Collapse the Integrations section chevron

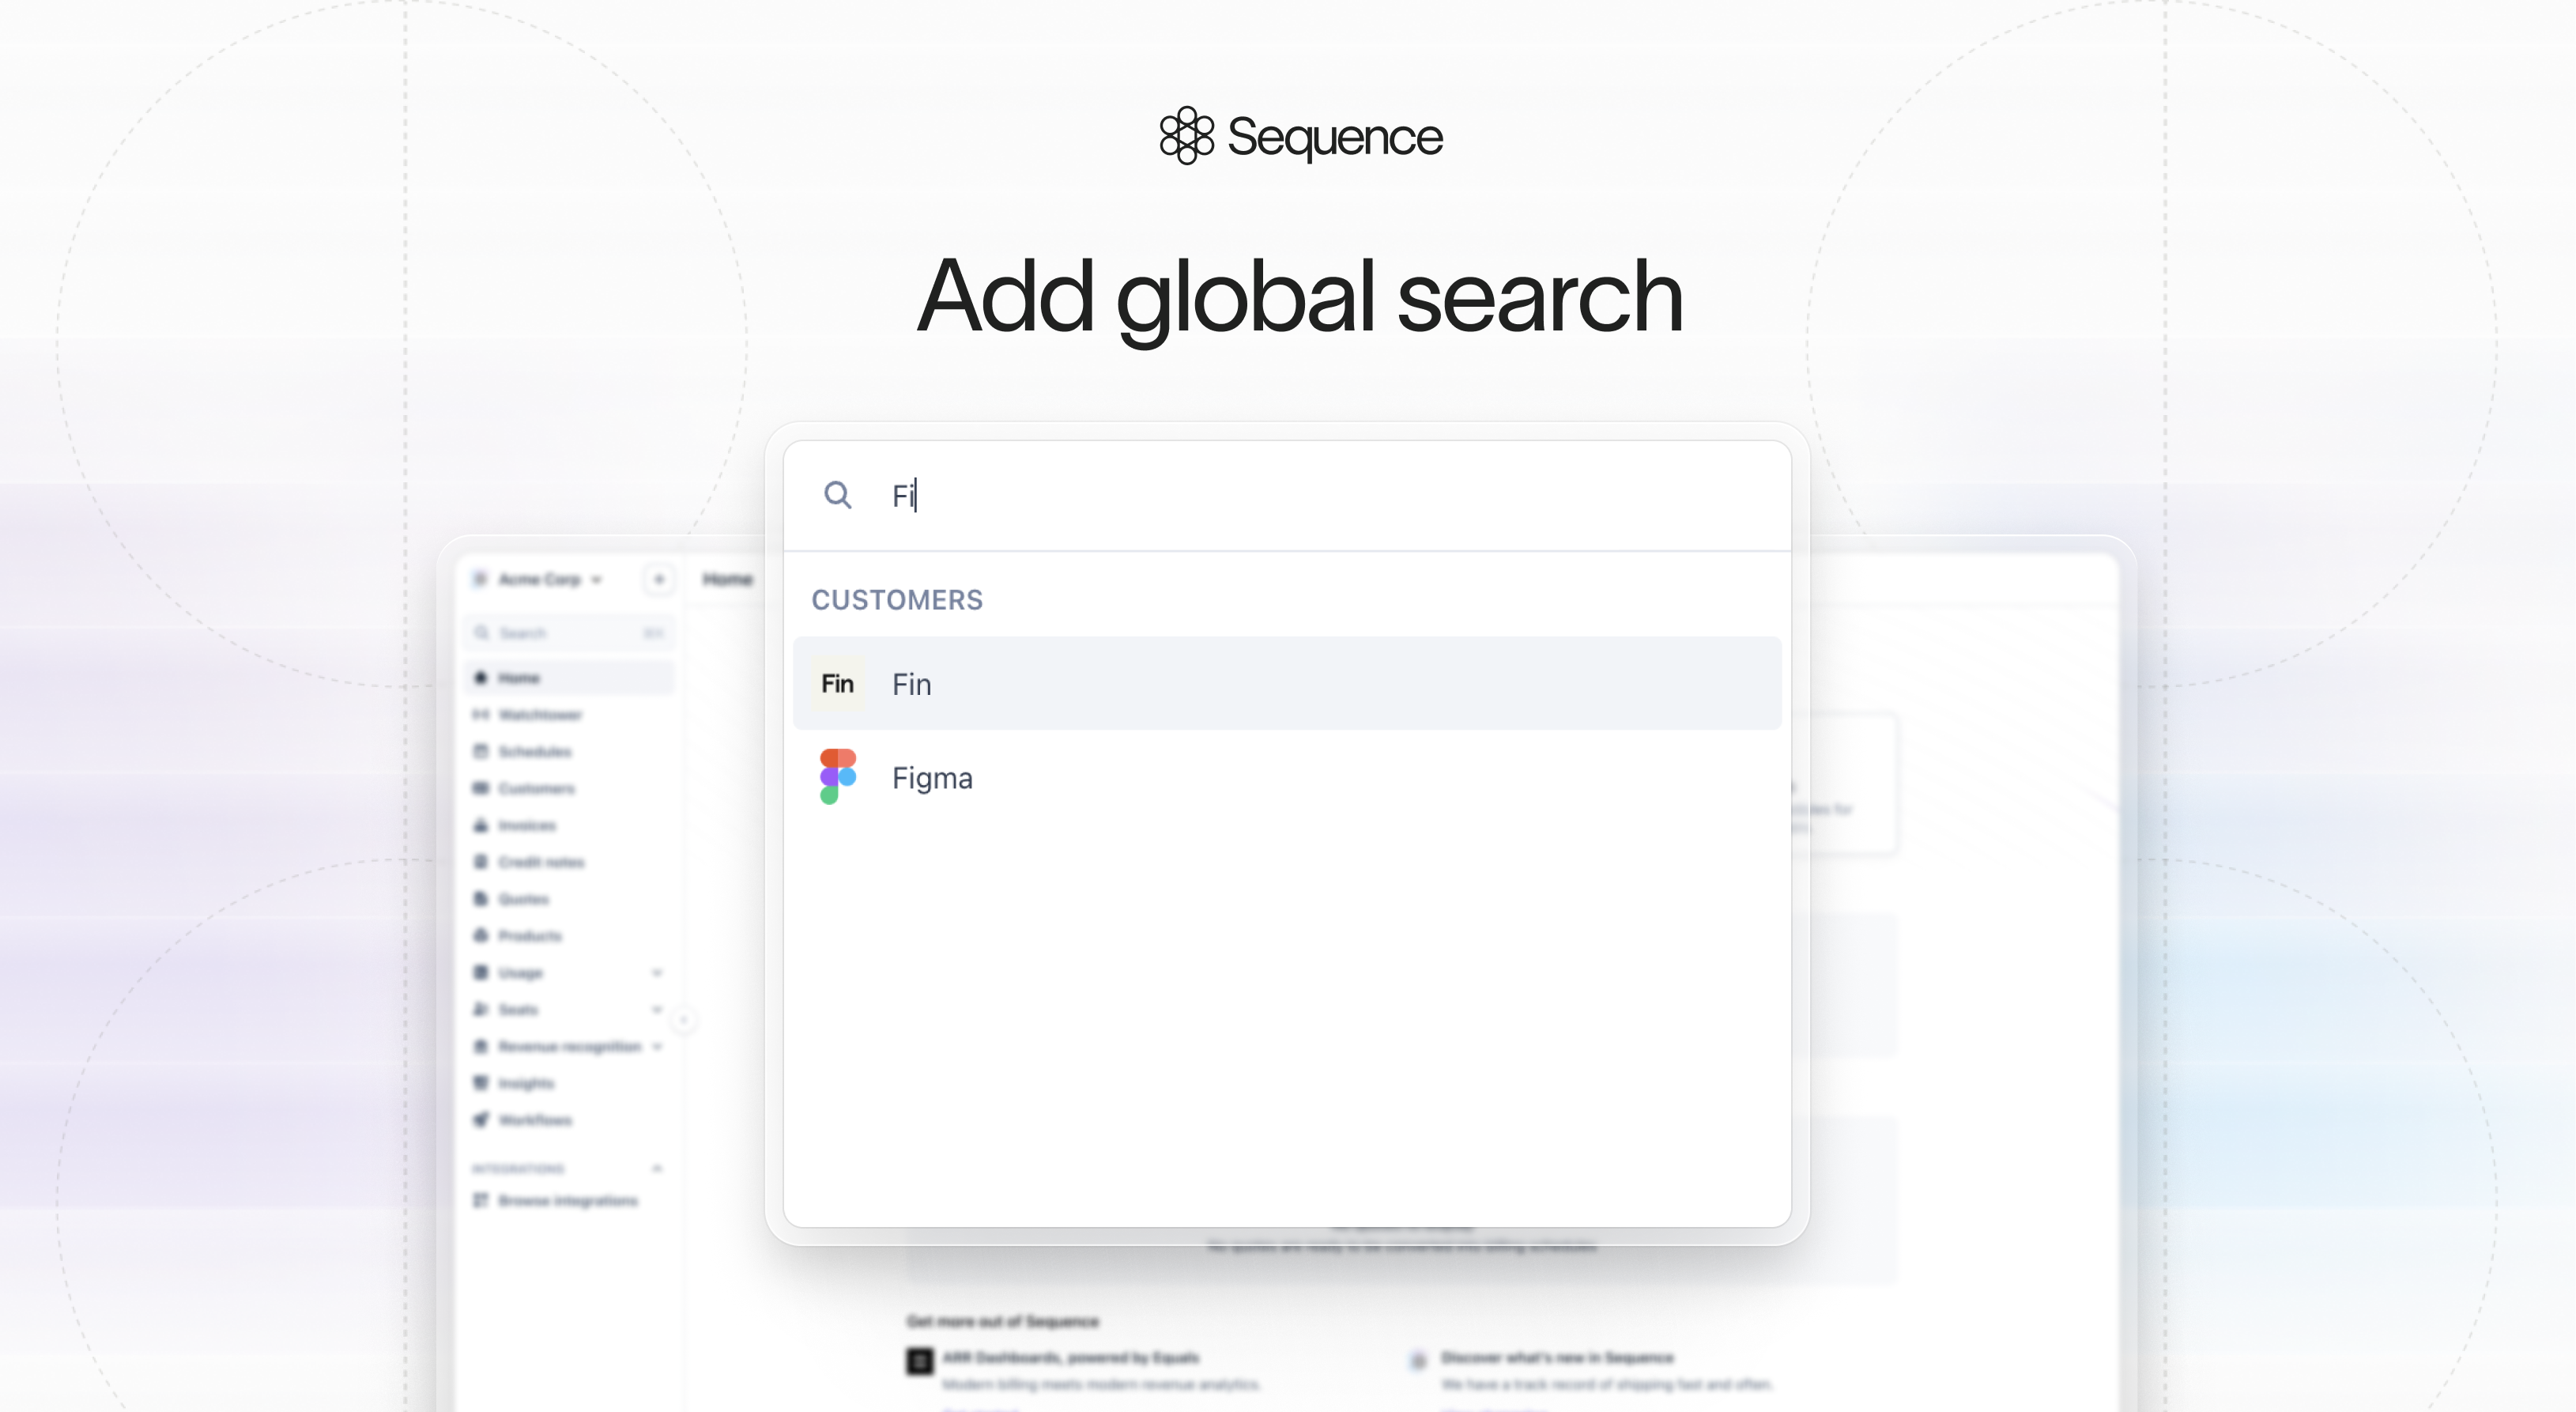(657, 1168)
